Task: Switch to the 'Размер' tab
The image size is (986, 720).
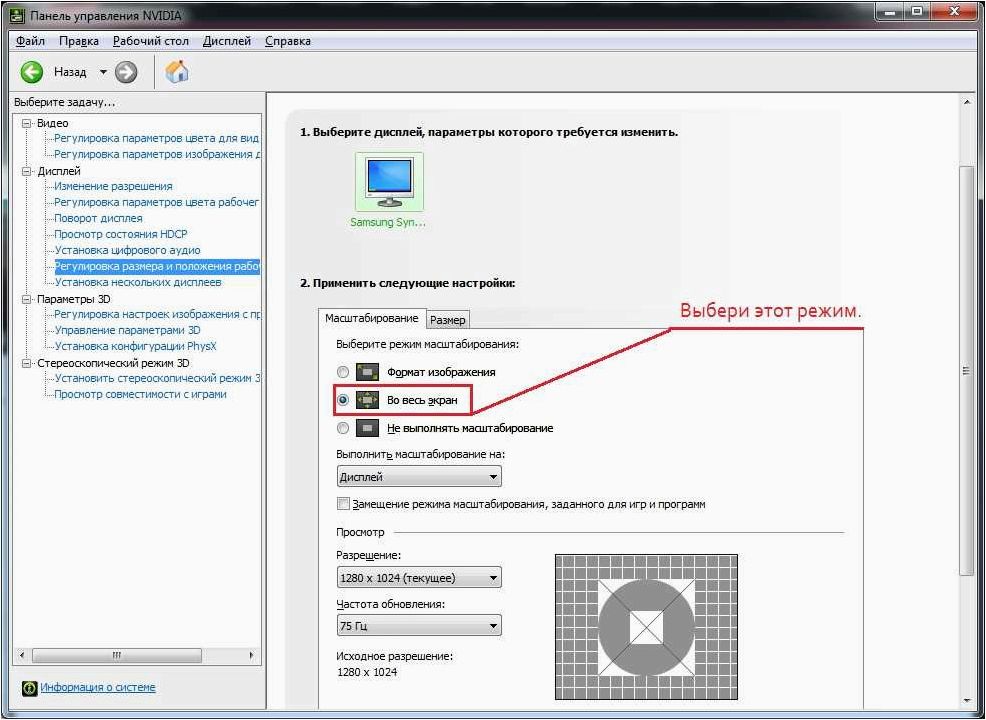Action: tap(448, 319)
